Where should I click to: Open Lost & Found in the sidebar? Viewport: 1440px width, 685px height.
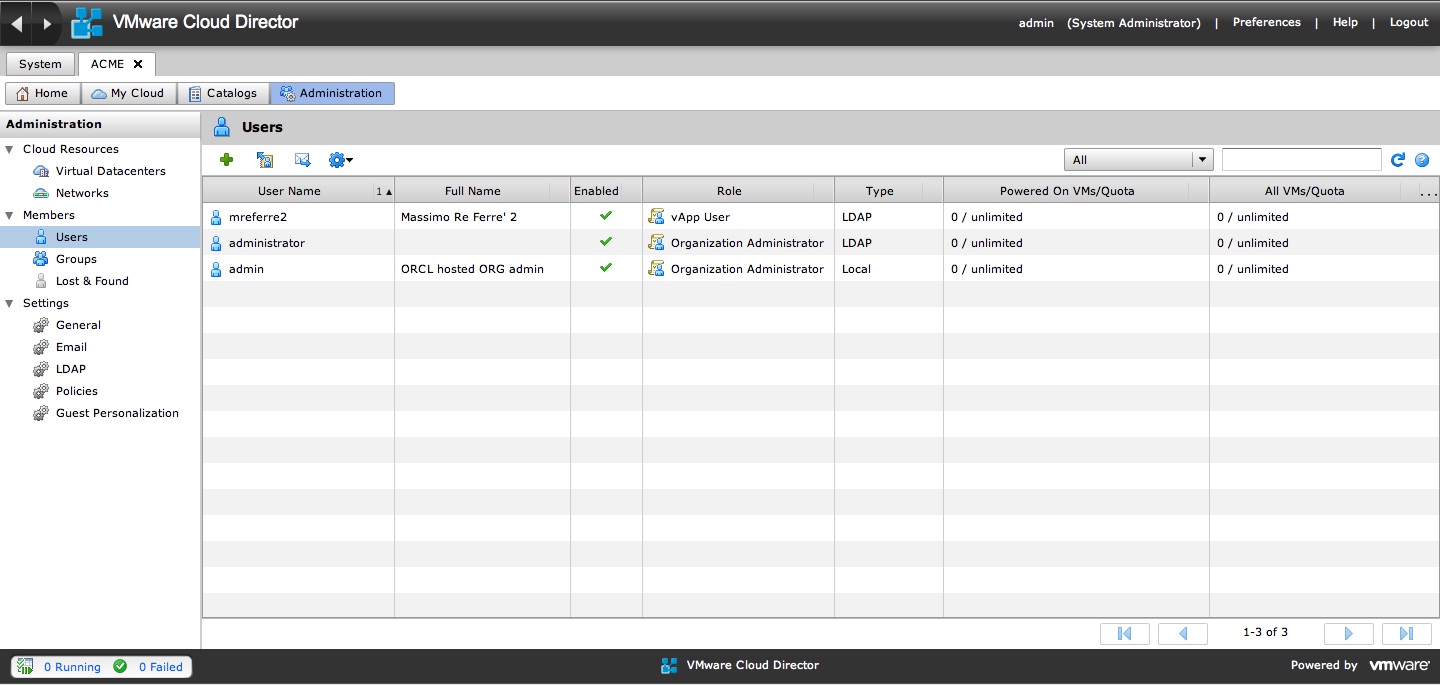coord(92,281)
